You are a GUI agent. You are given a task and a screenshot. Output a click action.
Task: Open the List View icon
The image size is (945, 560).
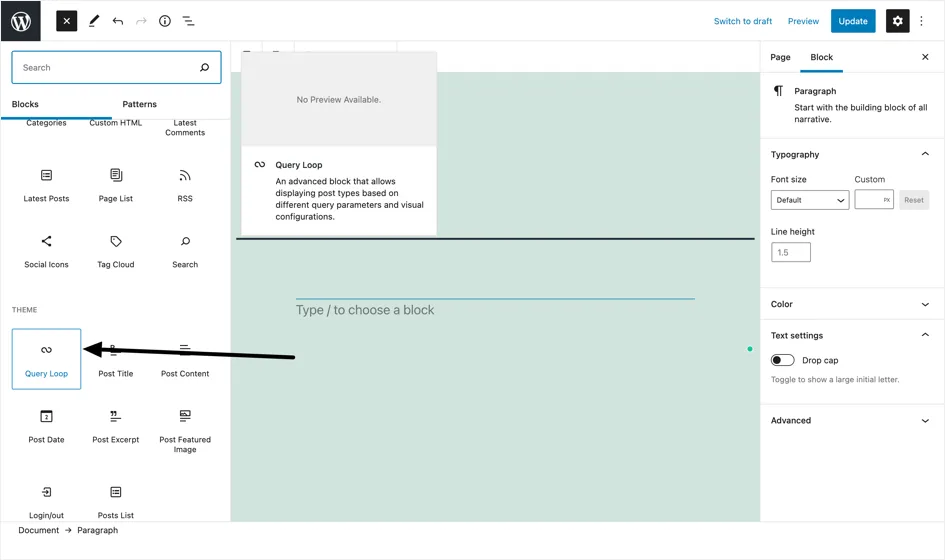pos(189,21)
